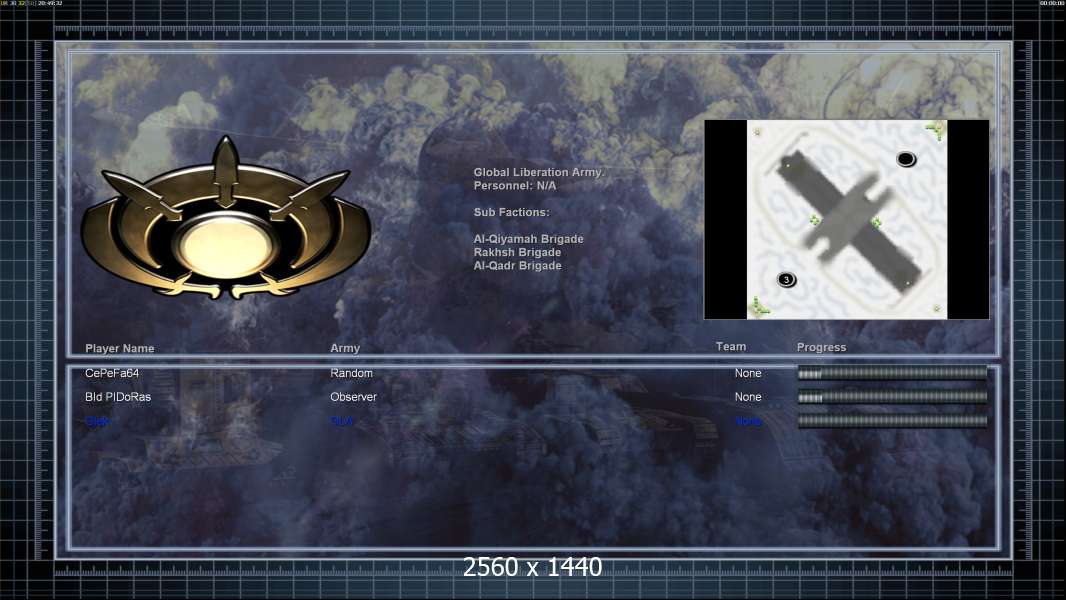Click the Team column header
Image resolution: width=1066 pixels, height=600 pixels.
[x=731, y=347]
